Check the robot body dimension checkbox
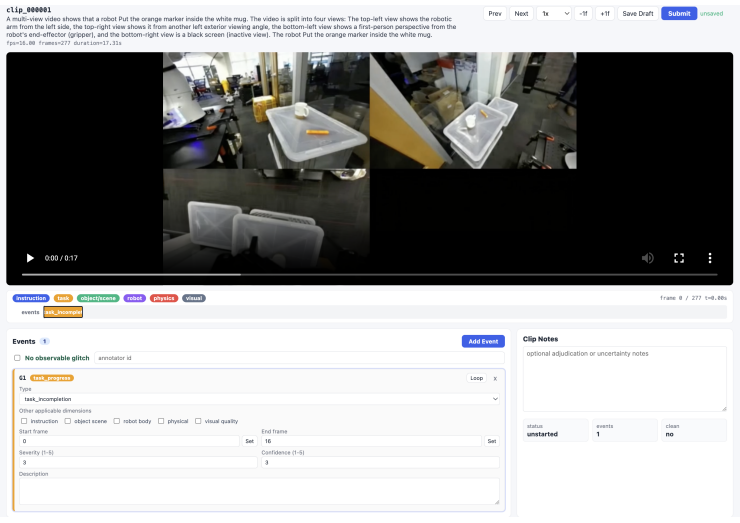 [x=117, y=421]
